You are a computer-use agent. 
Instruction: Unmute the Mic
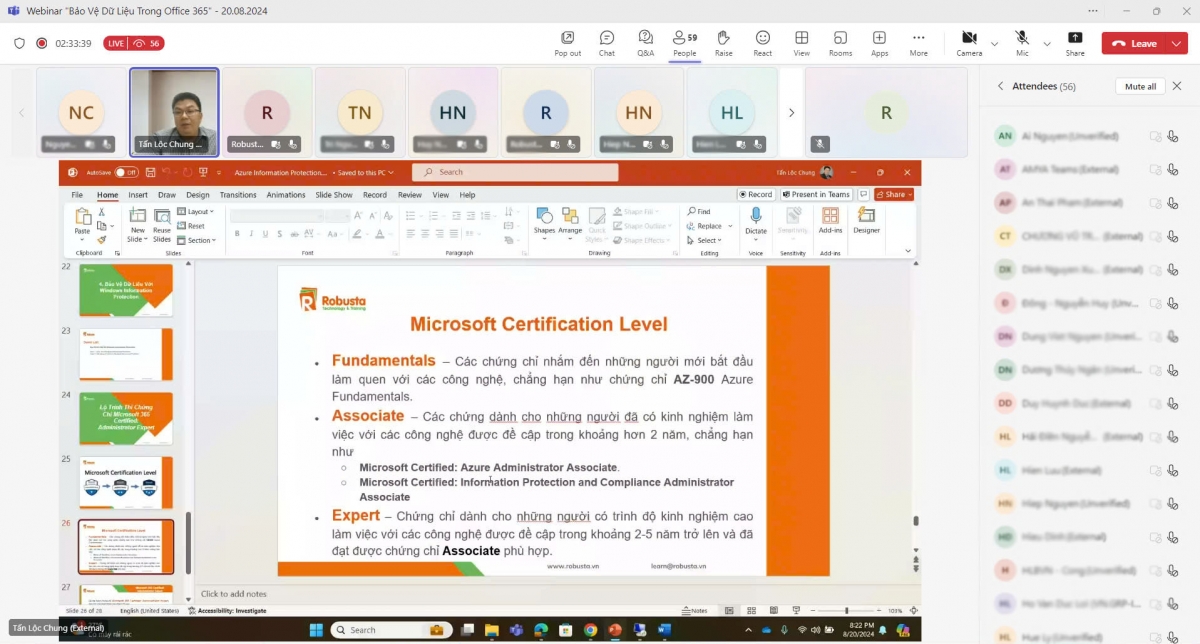pyautogui.click(x=1022, y=43)
